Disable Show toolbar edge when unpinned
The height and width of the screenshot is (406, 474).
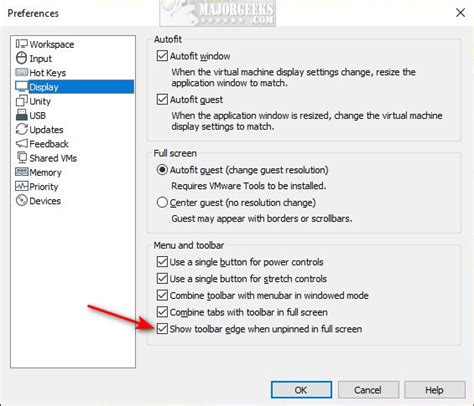click(x=162, y=329)
